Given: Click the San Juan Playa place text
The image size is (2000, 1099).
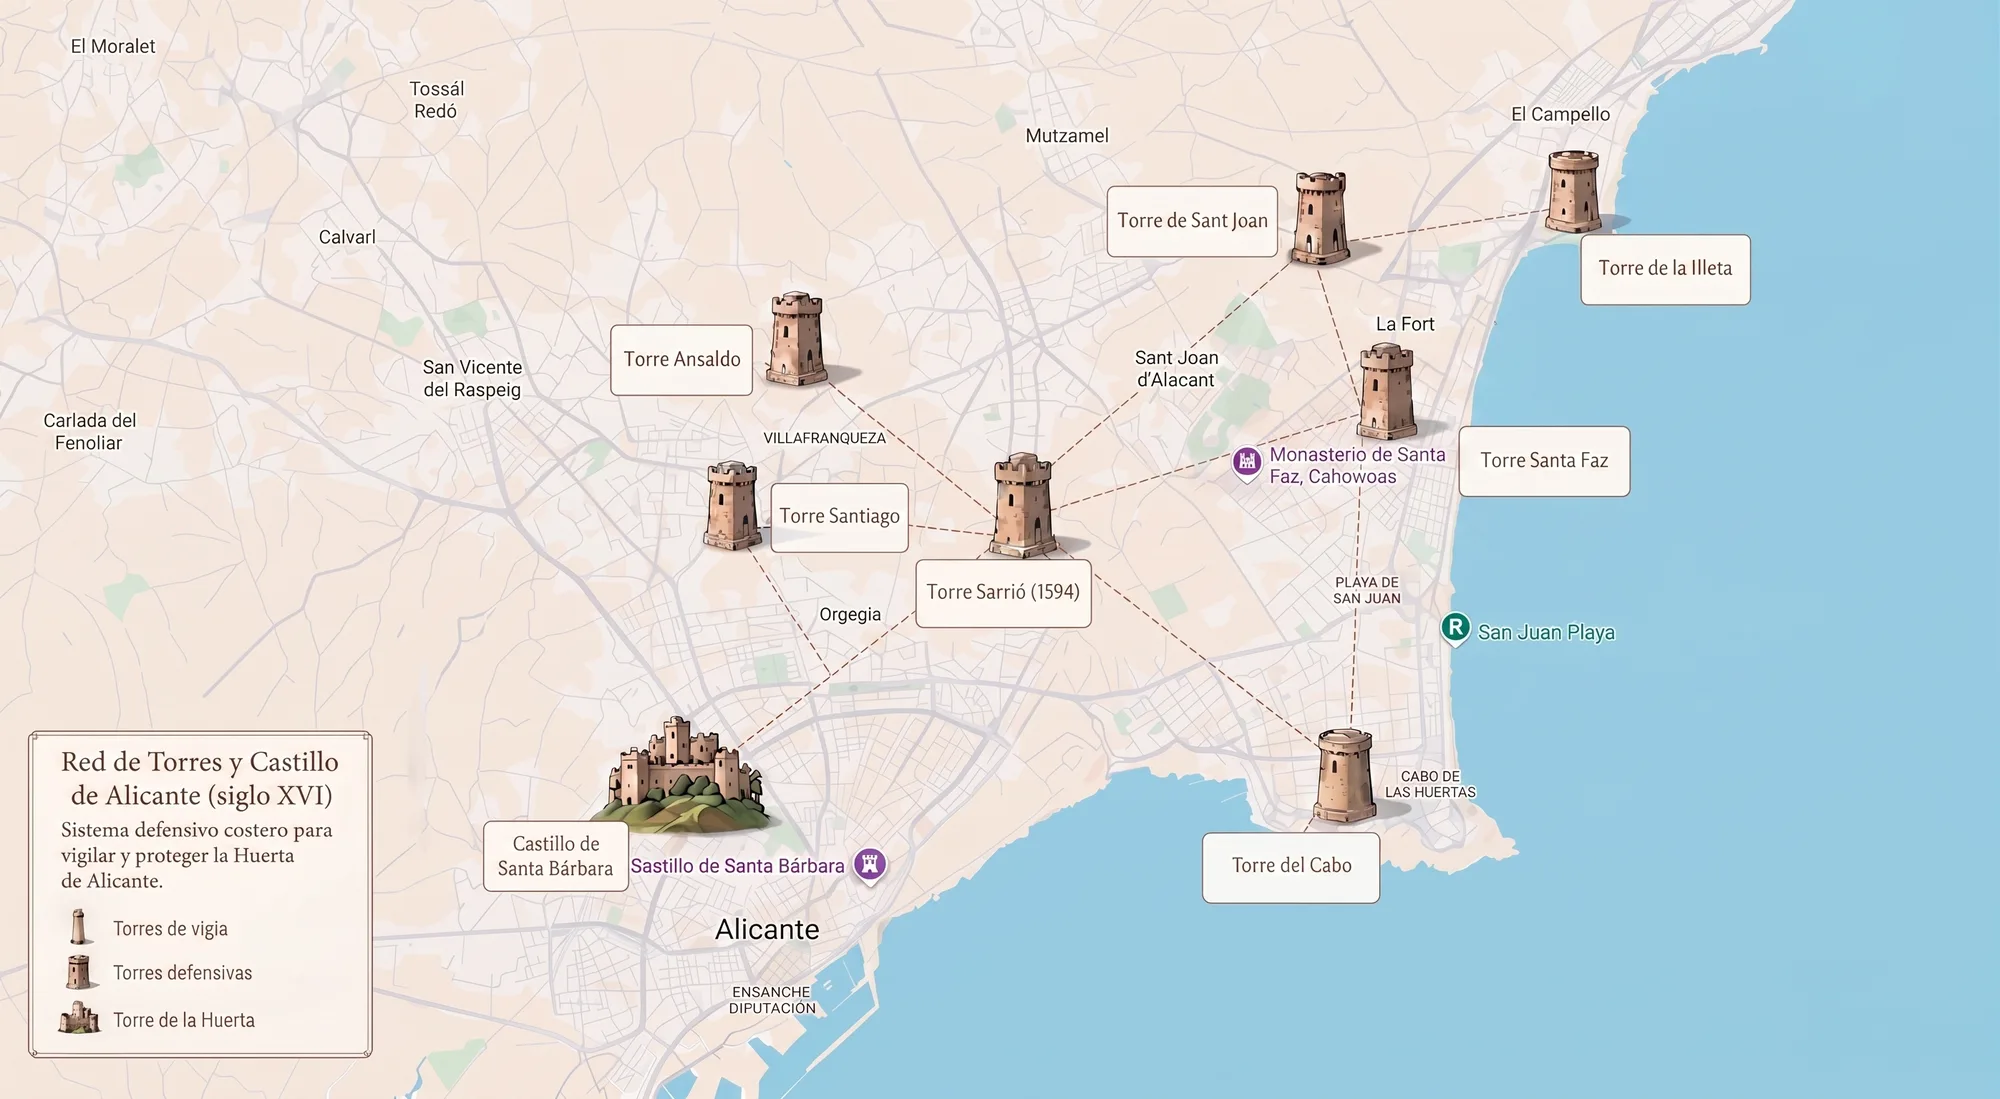Looking at the screenshot, I should (x=1546, y=632).
